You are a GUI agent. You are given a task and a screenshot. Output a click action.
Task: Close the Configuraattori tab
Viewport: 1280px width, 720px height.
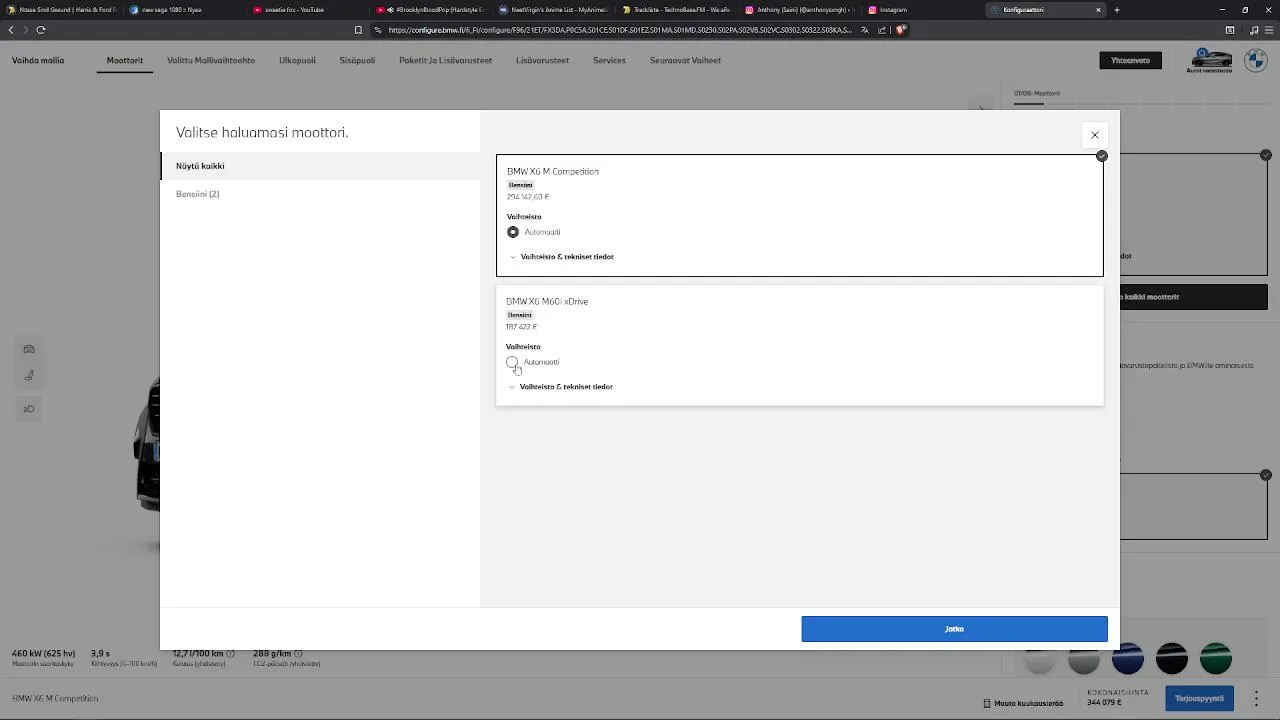1098,10
